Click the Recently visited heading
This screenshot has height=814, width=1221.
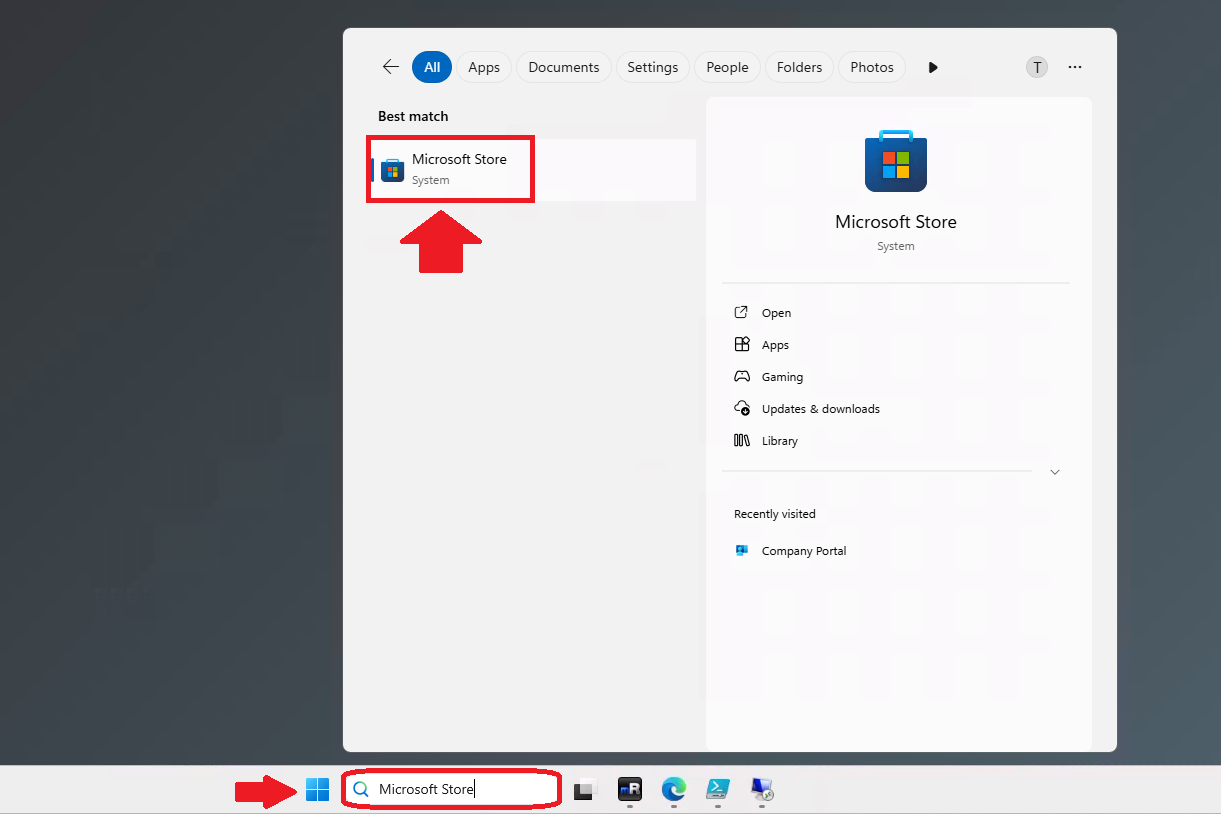click(x=775, y=514)
